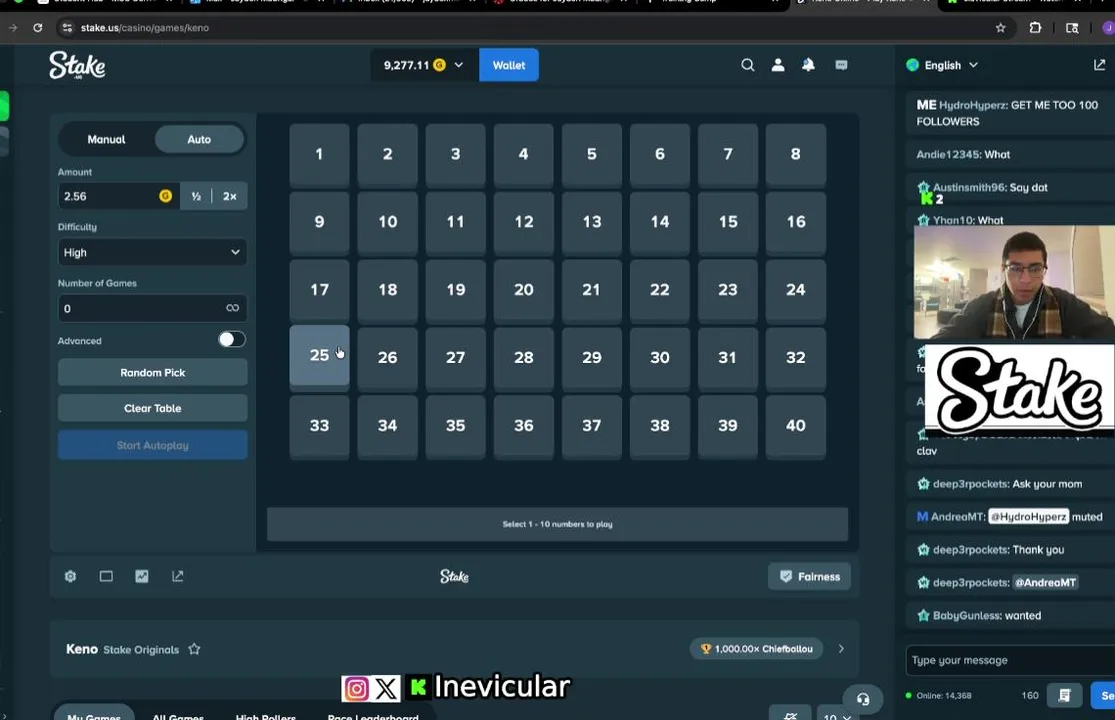
Task: Switch to Auto betting mode
Action: click(x=199, y=139)
